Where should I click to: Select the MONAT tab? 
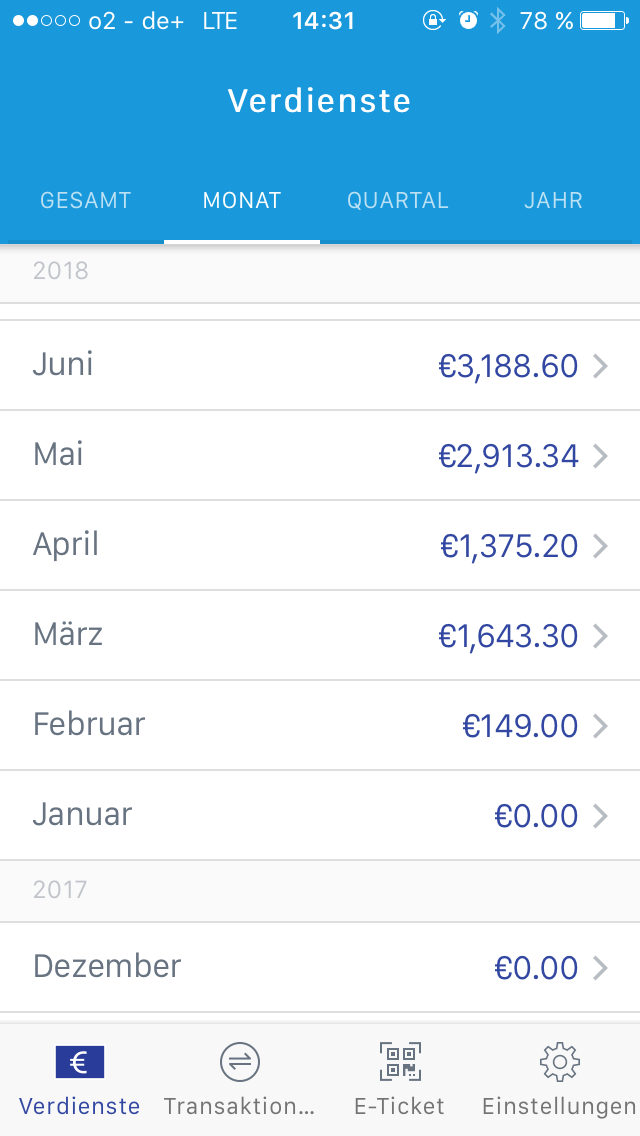point(242,201)
